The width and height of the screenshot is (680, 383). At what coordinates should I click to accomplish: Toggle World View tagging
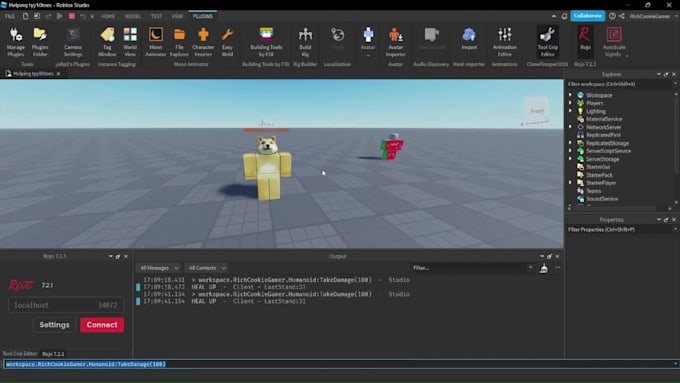[x=130, y=42]
